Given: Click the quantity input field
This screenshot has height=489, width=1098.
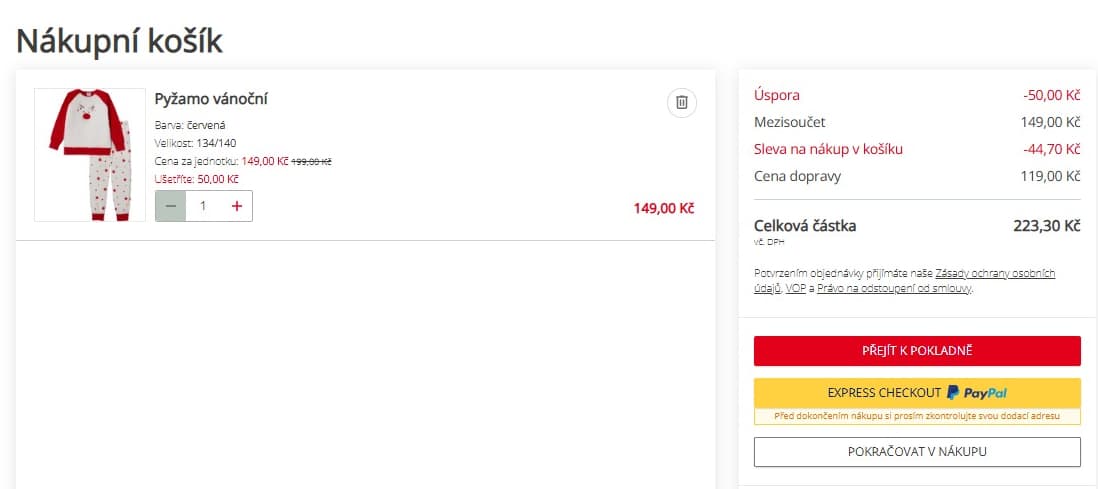Looking at the screenshot, I should click(204, 206).
